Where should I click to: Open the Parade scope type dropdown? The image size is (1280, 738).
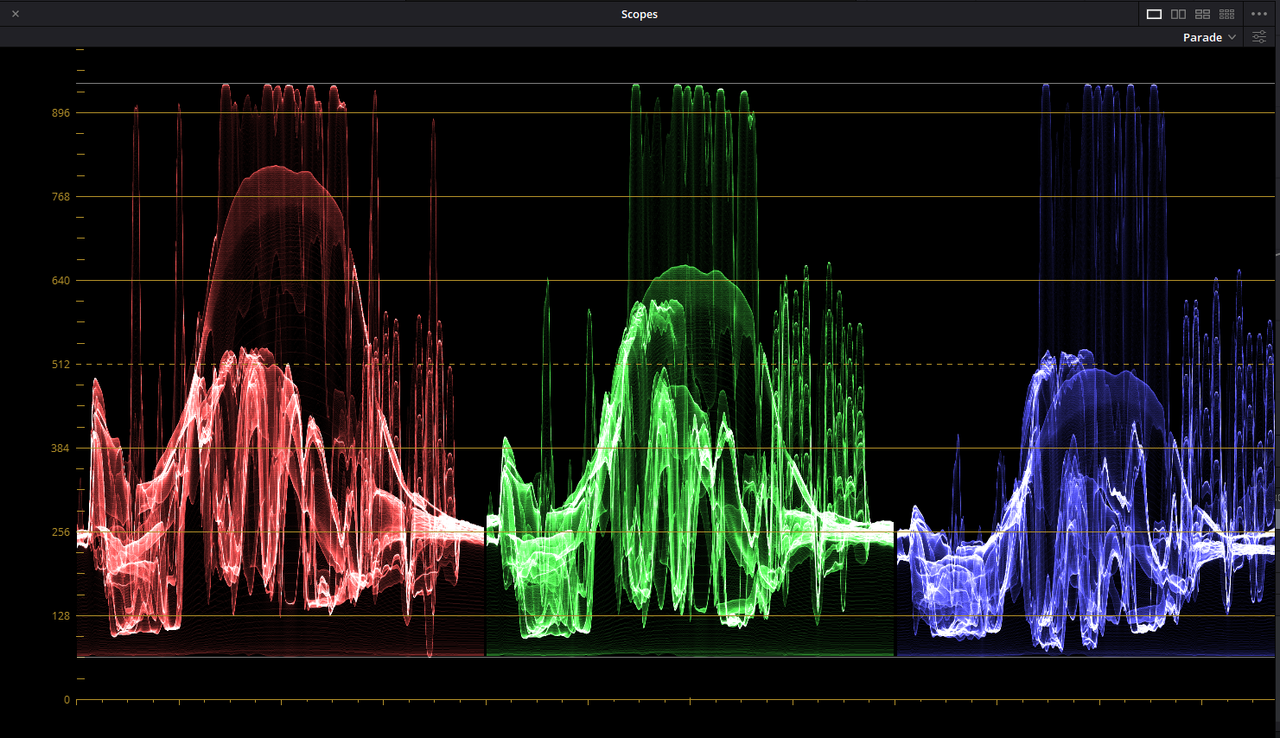click(1209, 37)
